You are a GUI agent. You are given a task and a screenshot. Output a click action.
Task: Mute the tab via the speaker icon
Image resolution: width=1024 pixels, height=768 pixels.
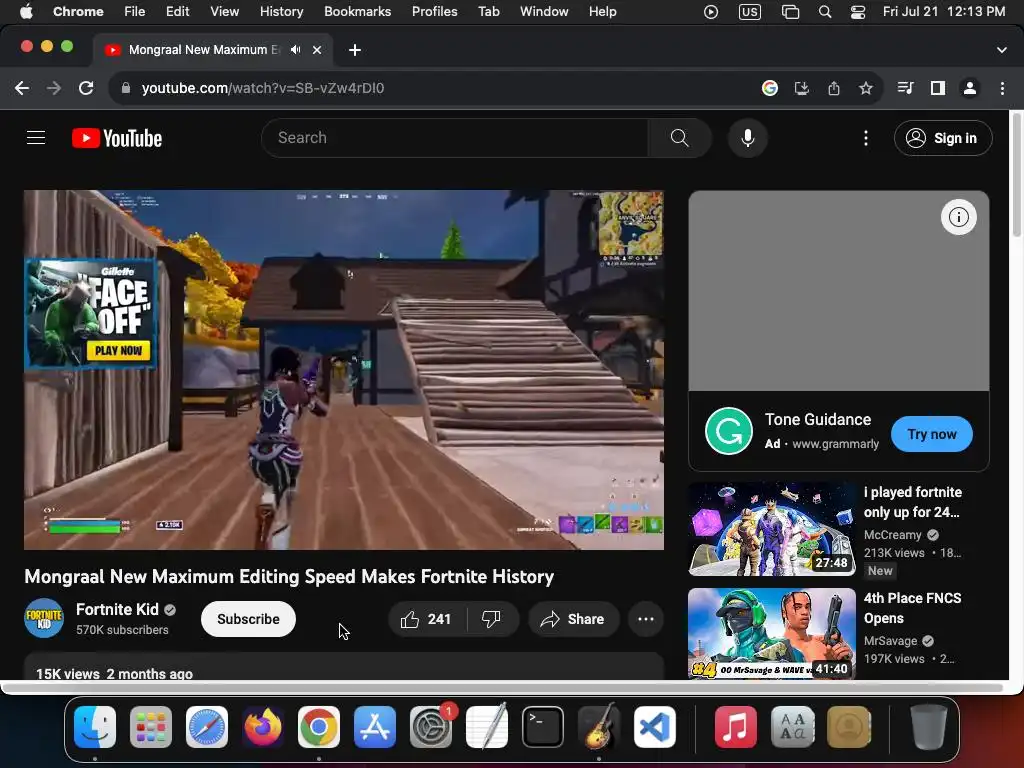[x=296, y=50]
